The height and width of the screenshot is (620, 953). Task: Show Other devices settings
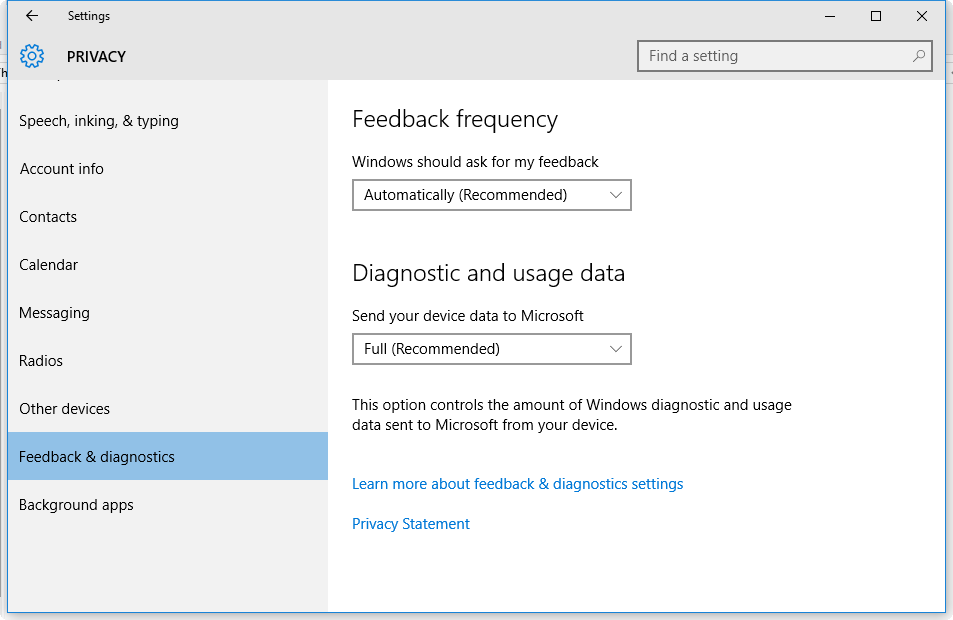(65, 409)
